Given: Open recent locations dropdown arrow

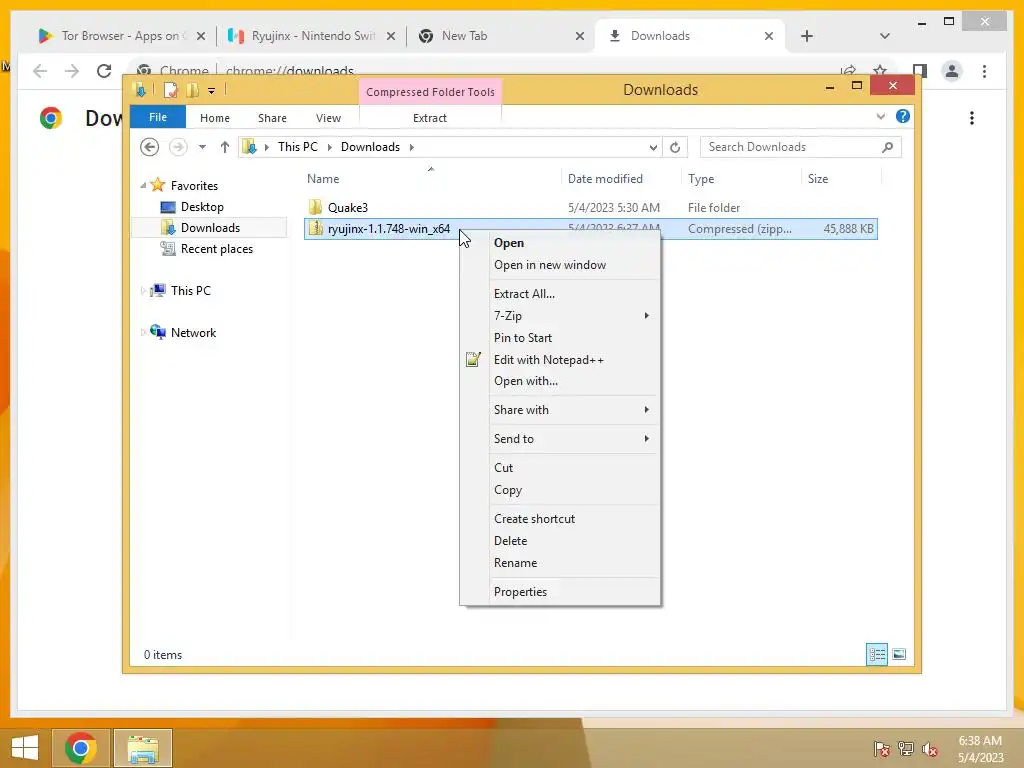Looking at the screenshot, I should [202, 147].
